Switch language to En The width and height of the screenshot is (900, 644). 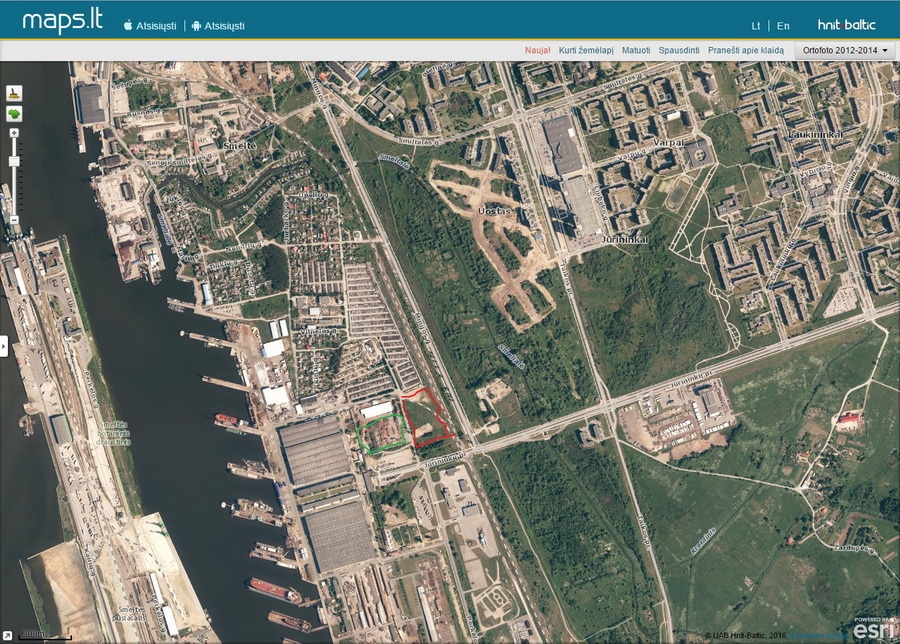tap(783, 26)
